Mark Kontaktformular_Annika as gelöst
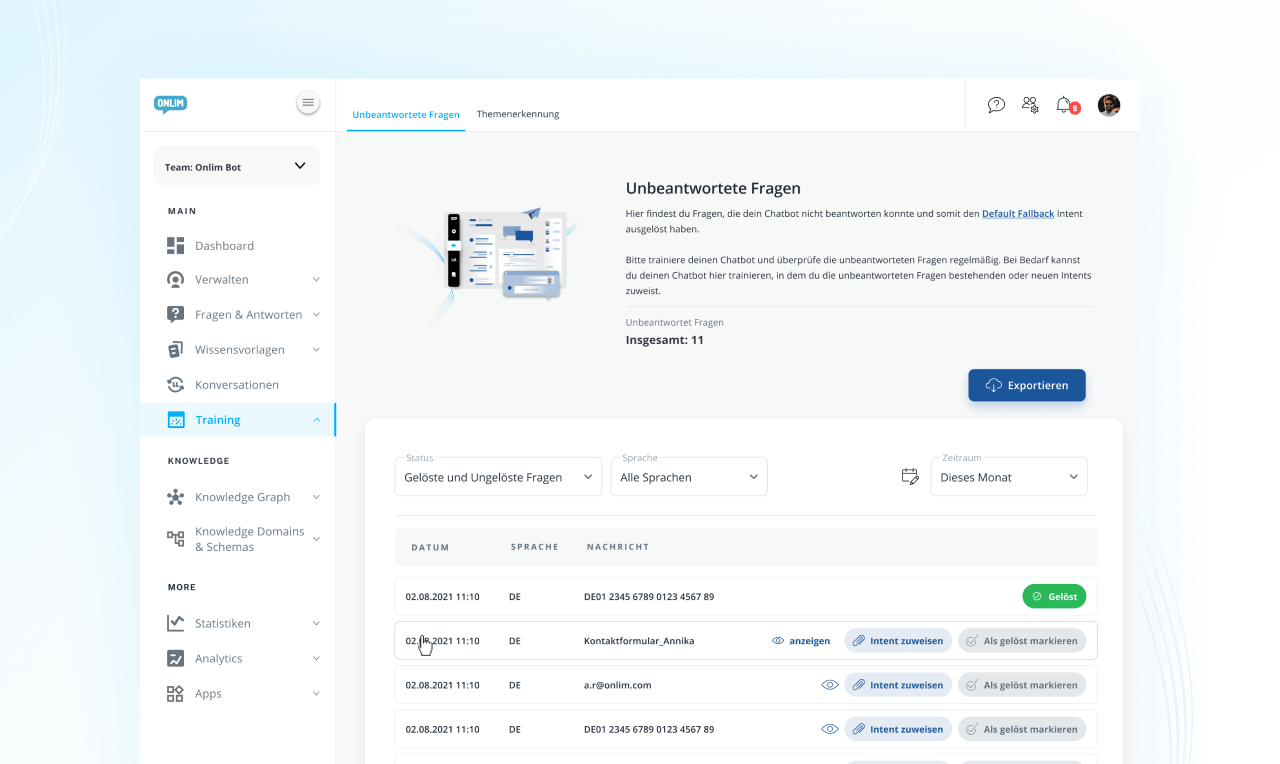1280x764 pixels. [1022, 641]
